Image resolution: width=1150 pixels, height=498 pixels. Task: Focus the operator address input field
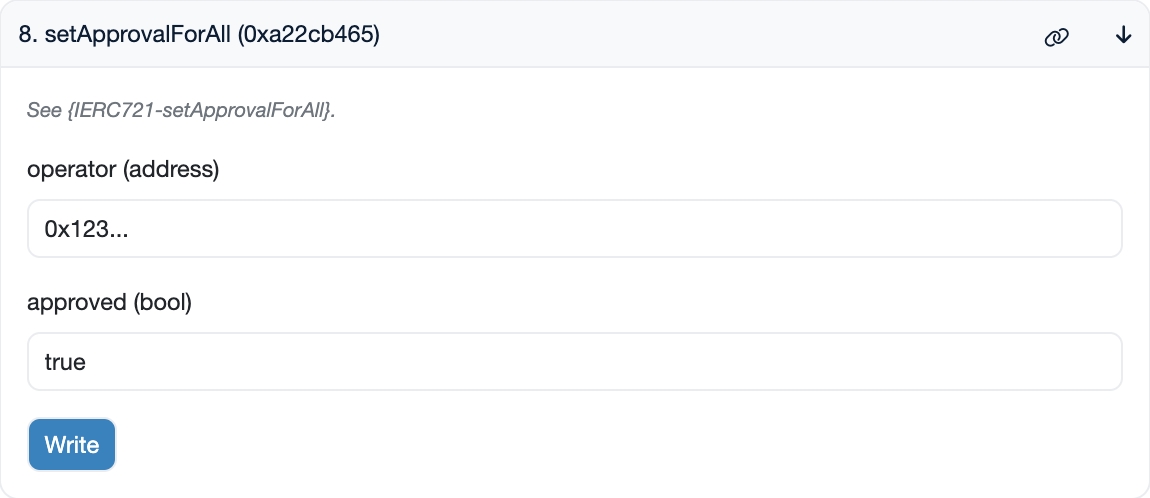click(574, 228)
